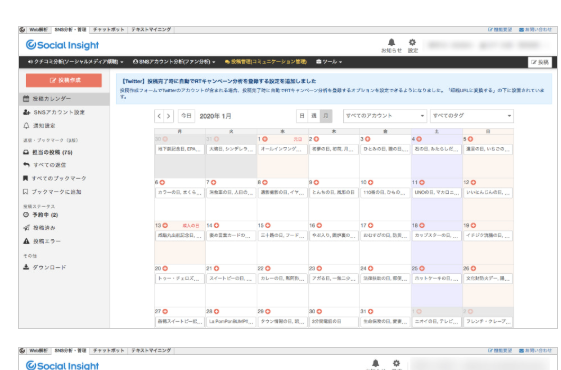
Task: Expand クチコミ分析 navigation menu
Action: pos(75,62)
